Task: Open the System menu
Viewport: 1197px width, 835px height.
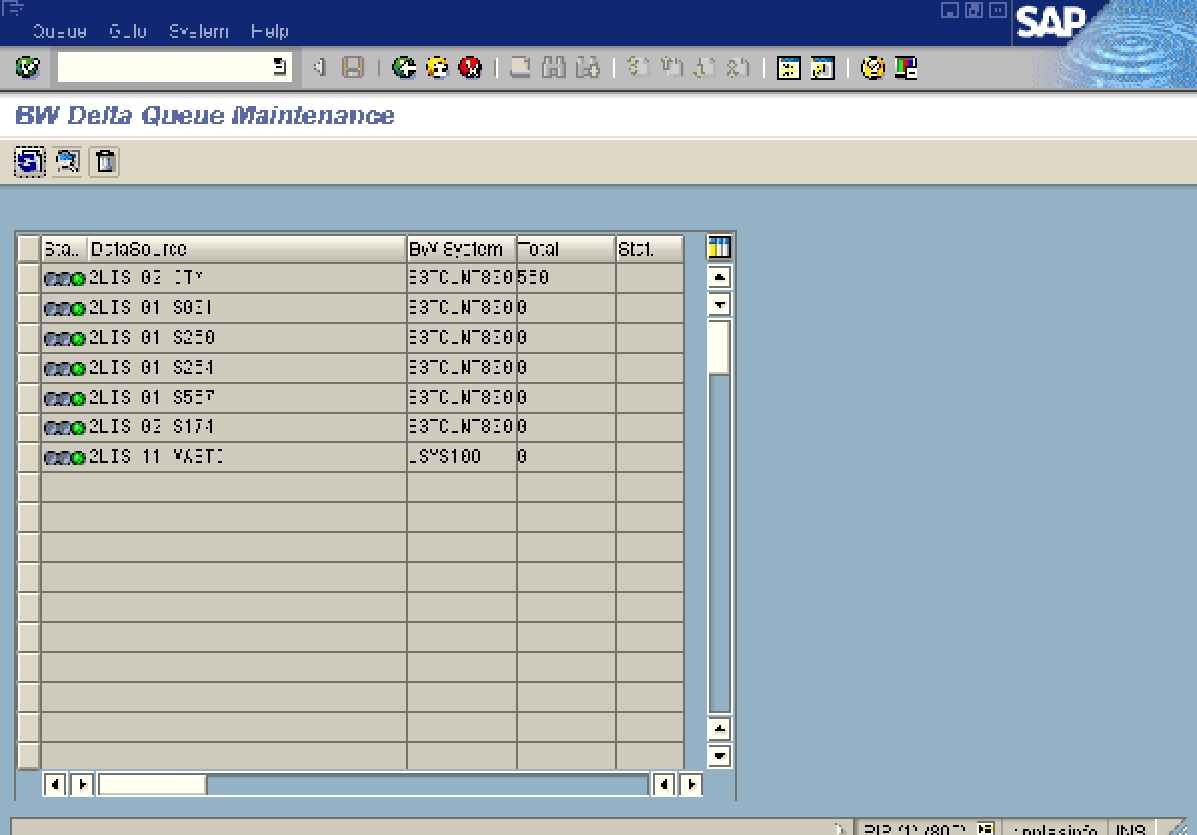Action: click(x=198, y=31)
